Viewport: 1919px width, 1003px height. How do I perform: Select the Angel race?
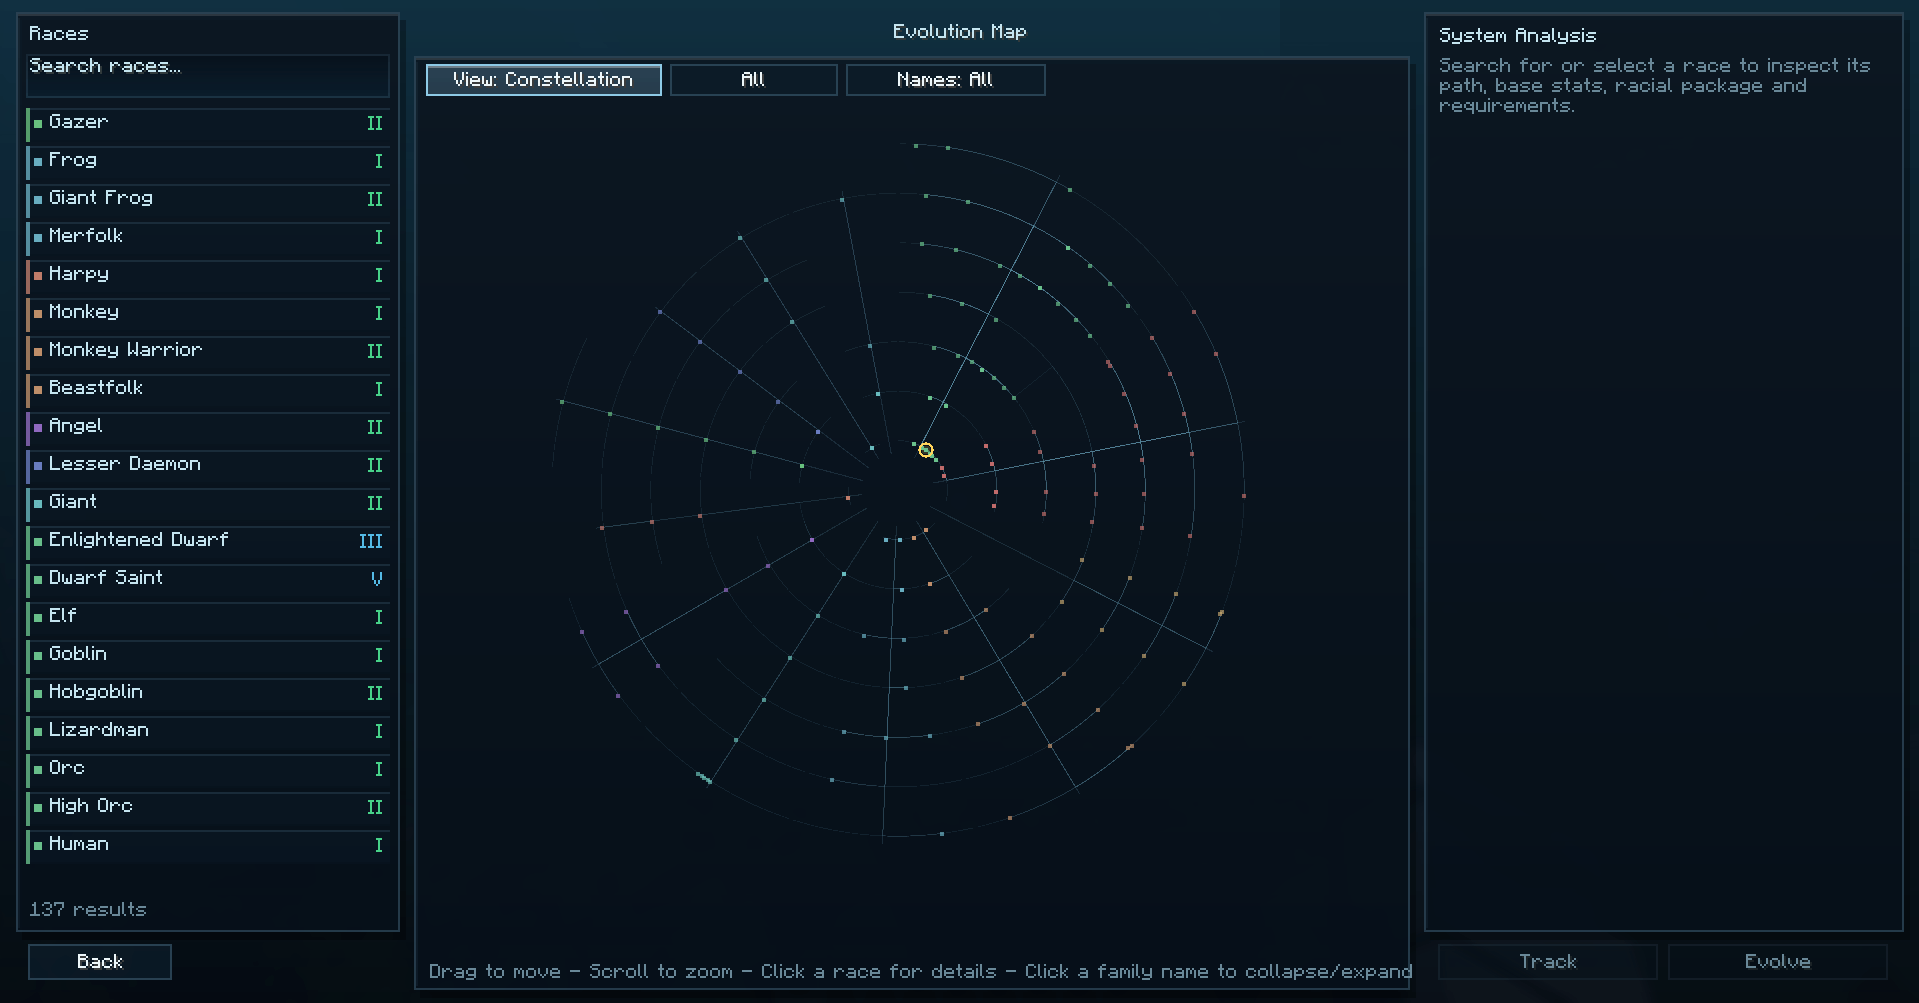(208, 427)
